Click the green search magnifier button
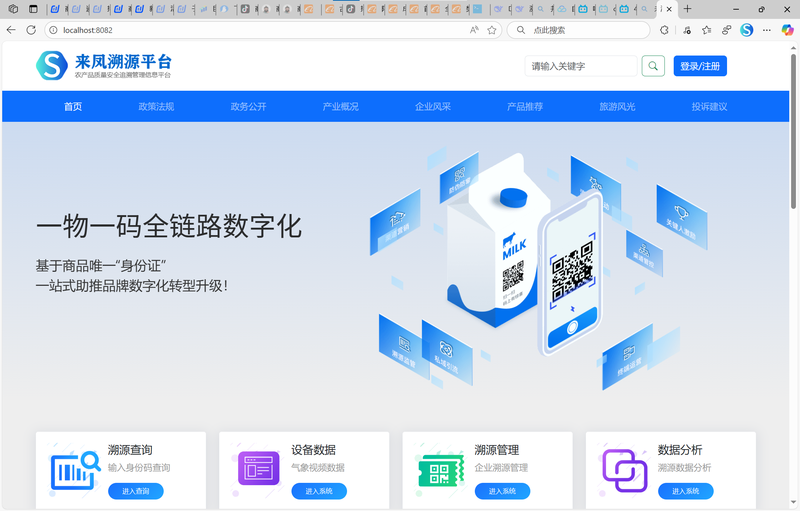This screenshot has height=511, width=800. point(653,66)
